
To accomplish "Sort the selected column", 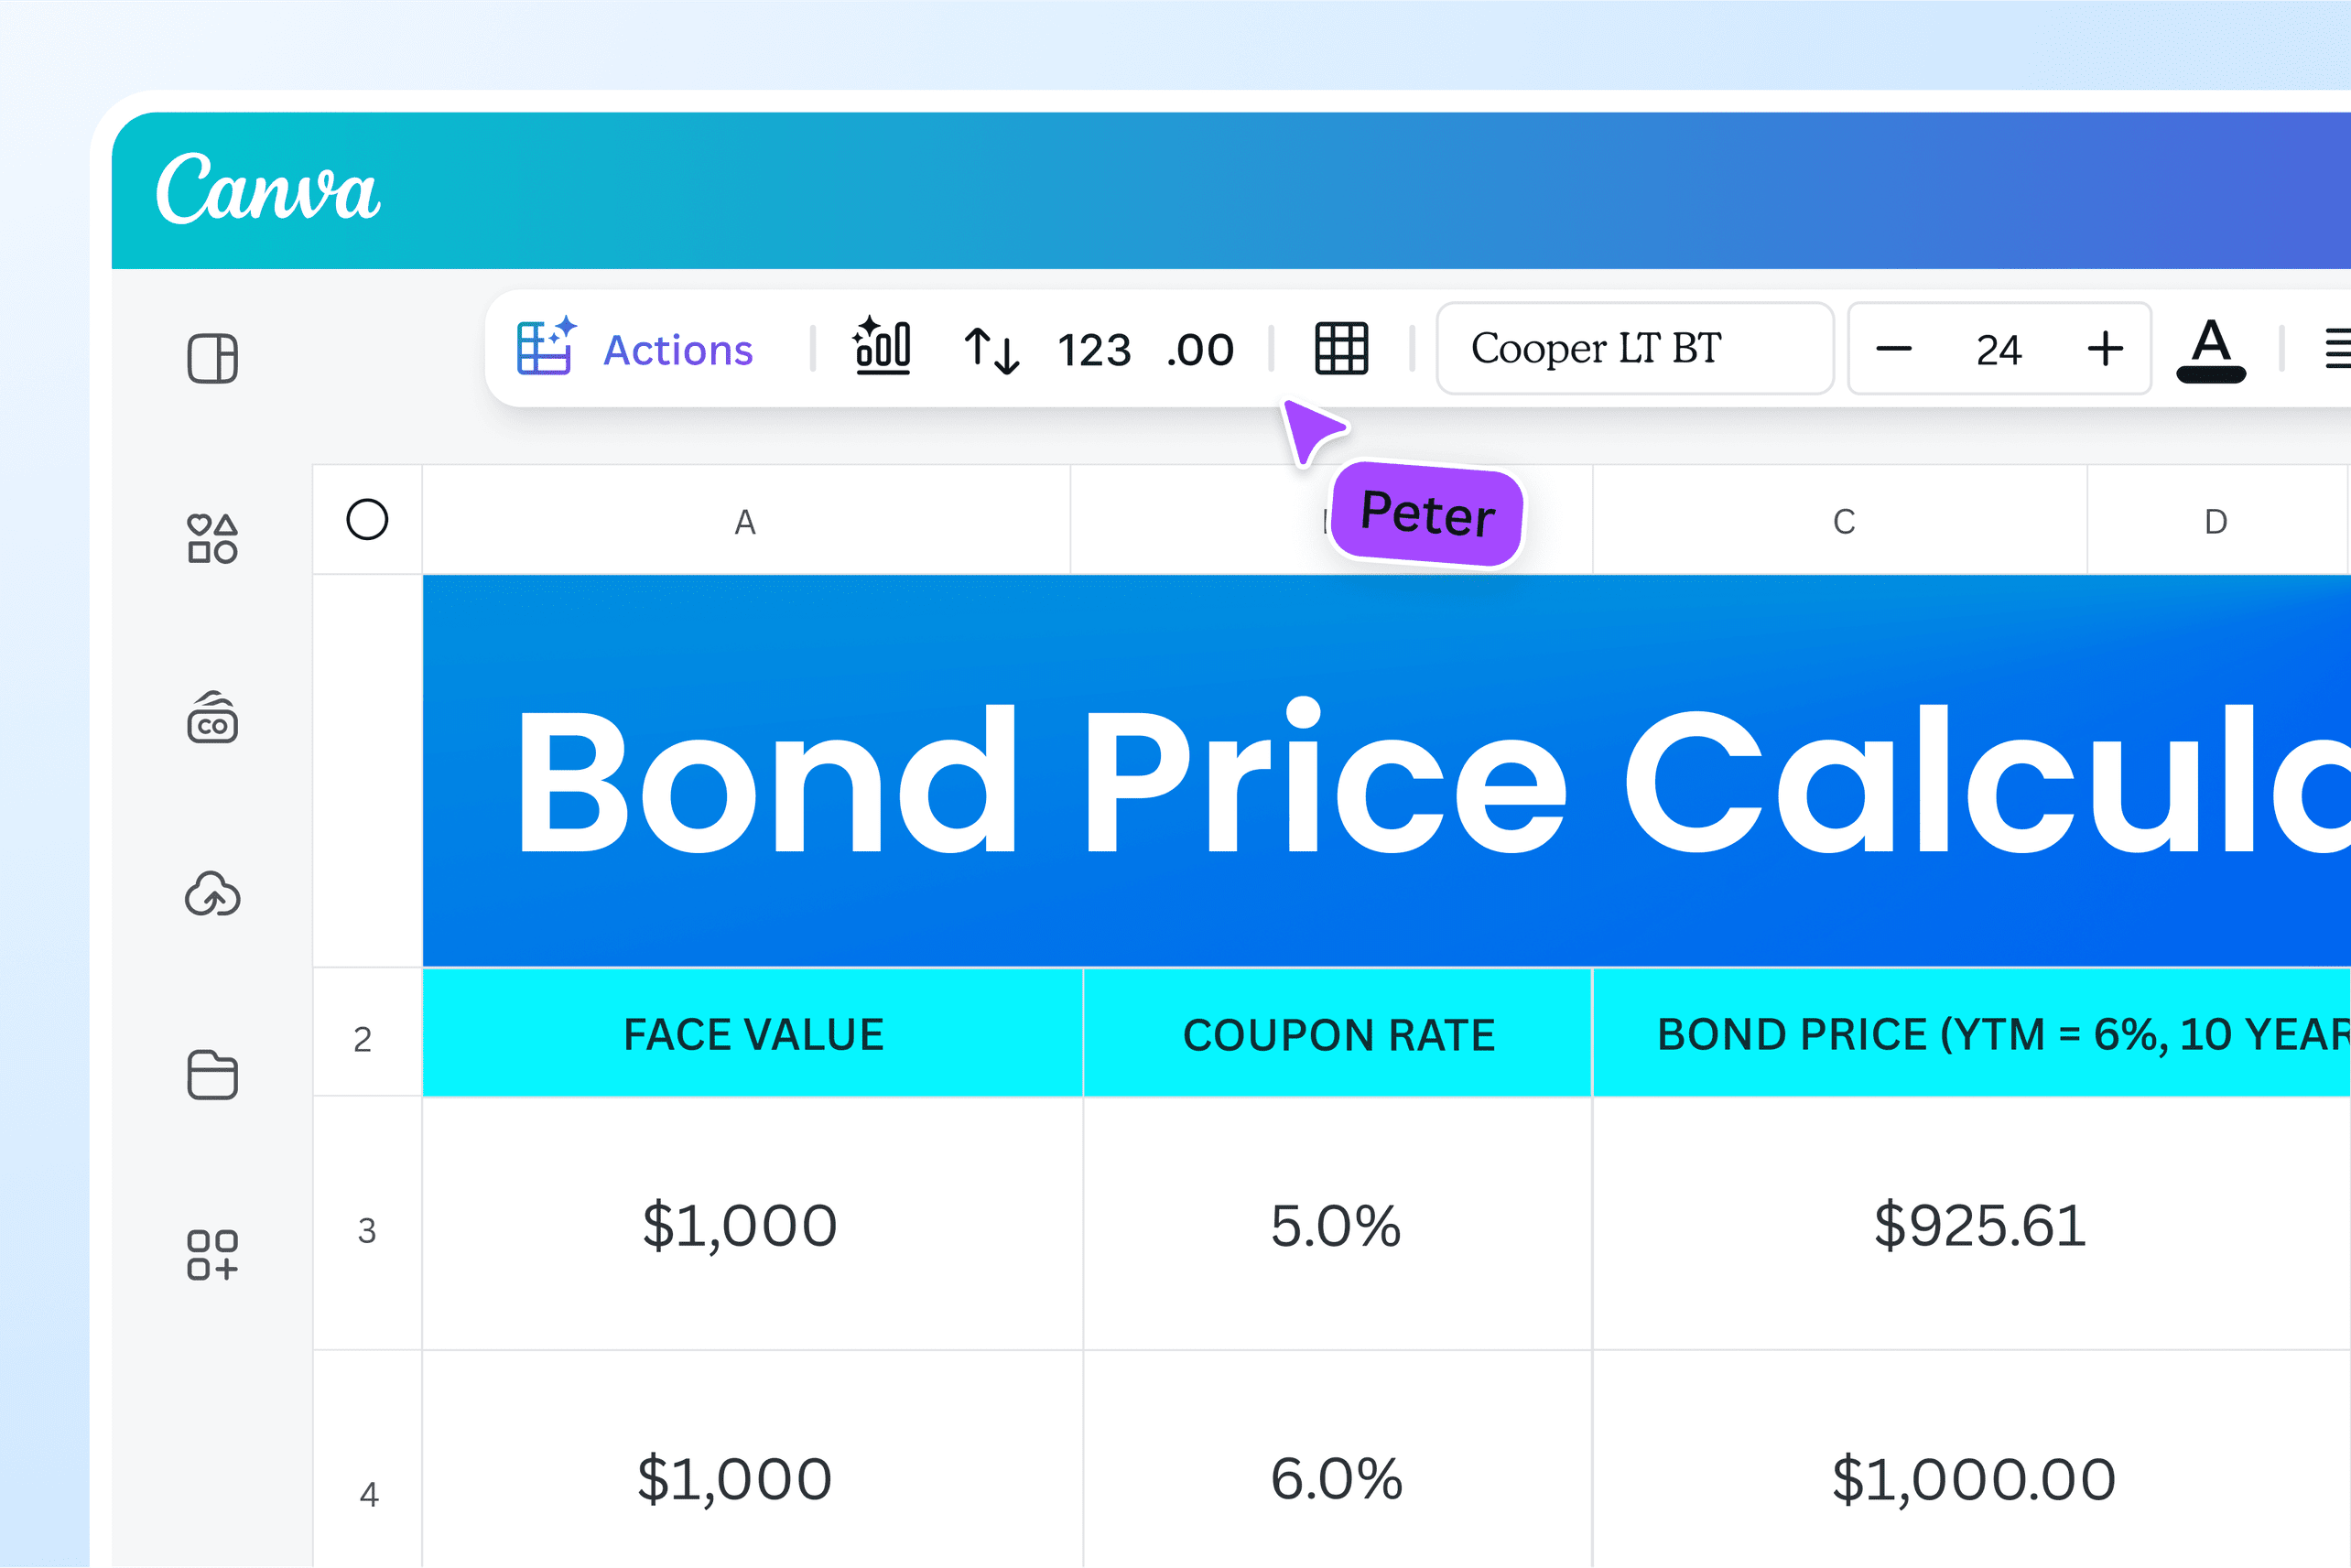I will (x=992, y=349).
